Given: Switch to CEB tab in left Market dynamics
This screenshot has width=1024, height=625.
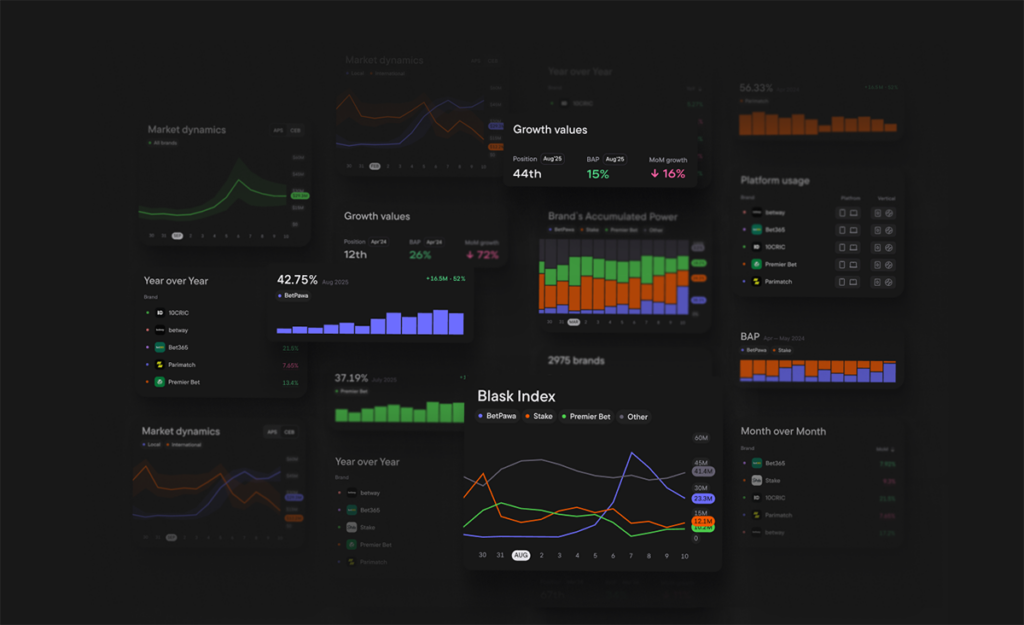Looking at the screenshot, I should pyautogui.click(x=295, y=131).
